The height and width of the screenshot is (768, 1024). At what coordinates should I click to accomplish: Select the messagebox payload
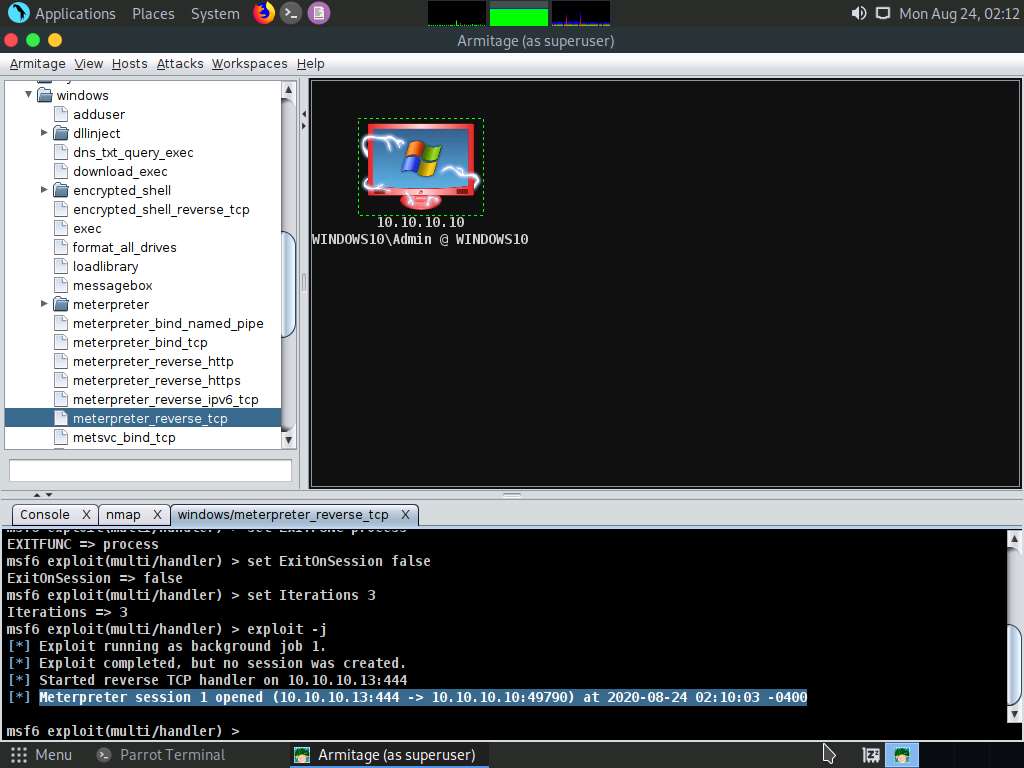click(112, 285)
